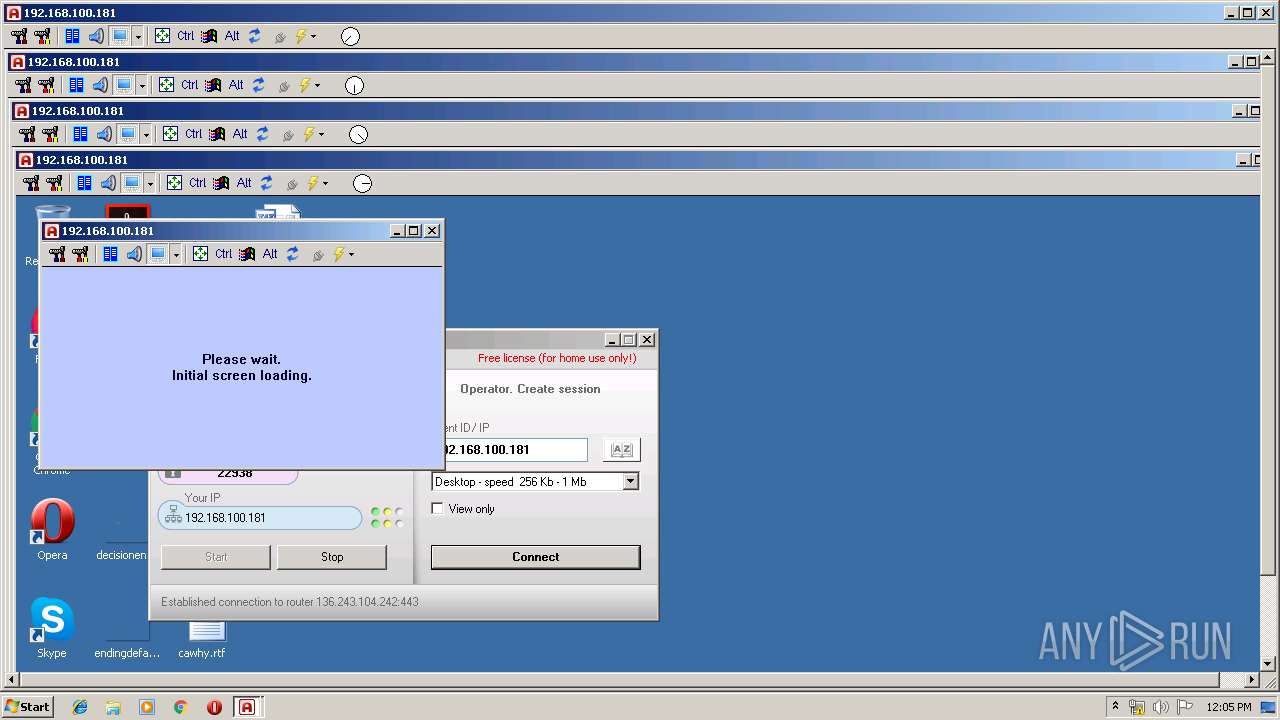Refresh screen in fourth nested window toolbar

[x=267, y=183]
